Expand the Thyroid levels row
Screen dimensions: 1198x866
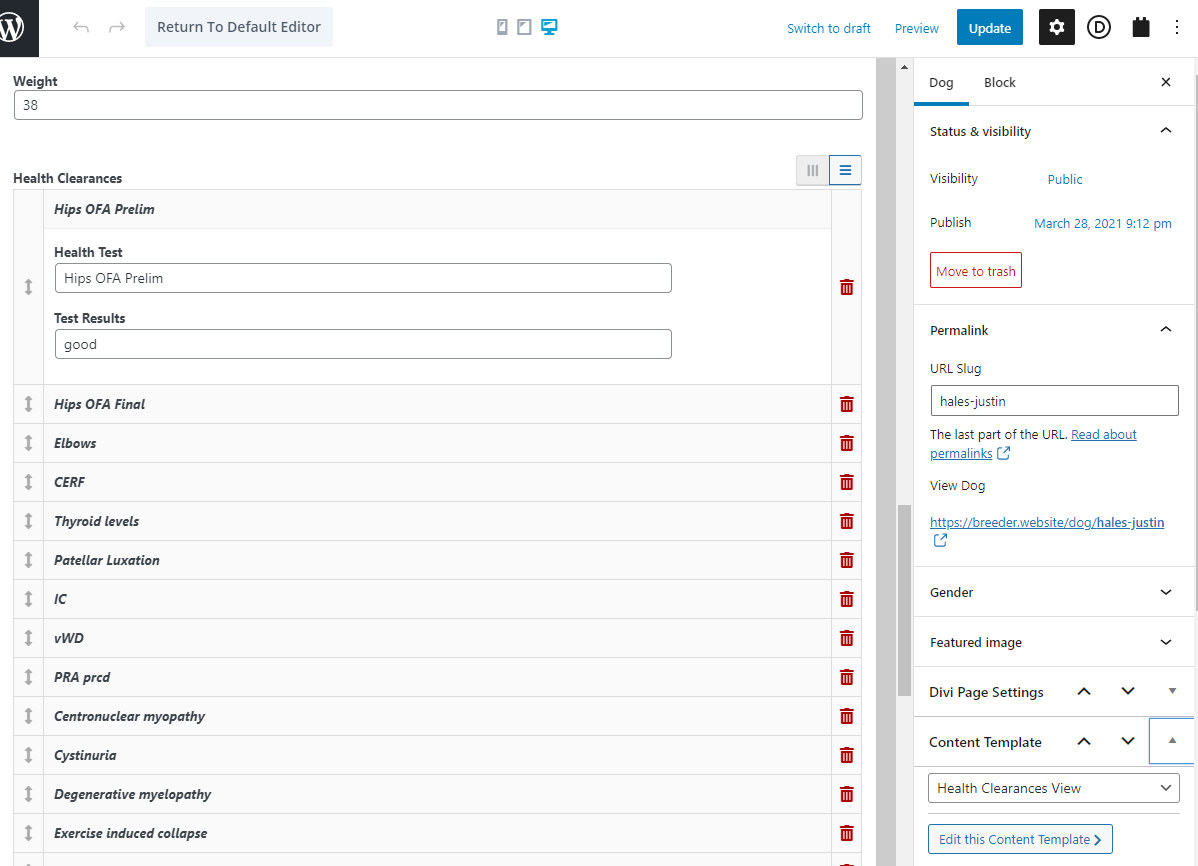pyautogui.click(x=437, y=521)
